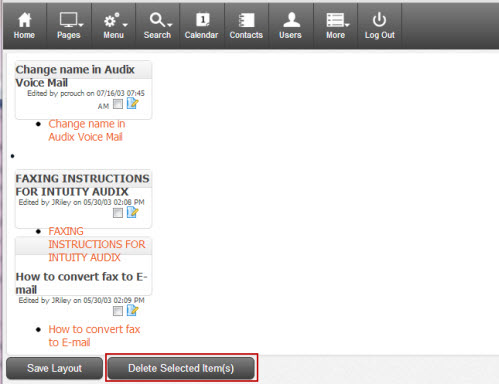Check the box for How to convert fax to E-mail
The width and height of the screenshot is (499, 384).
coord(118,311)
